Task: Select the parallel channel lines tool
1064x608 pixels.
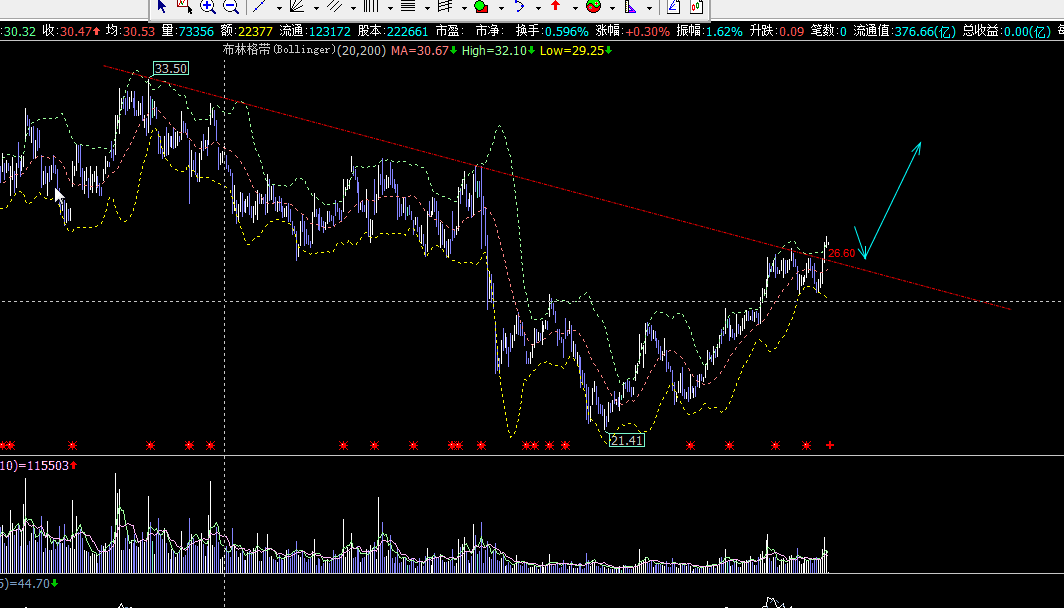Action: (x=334, y=7)
